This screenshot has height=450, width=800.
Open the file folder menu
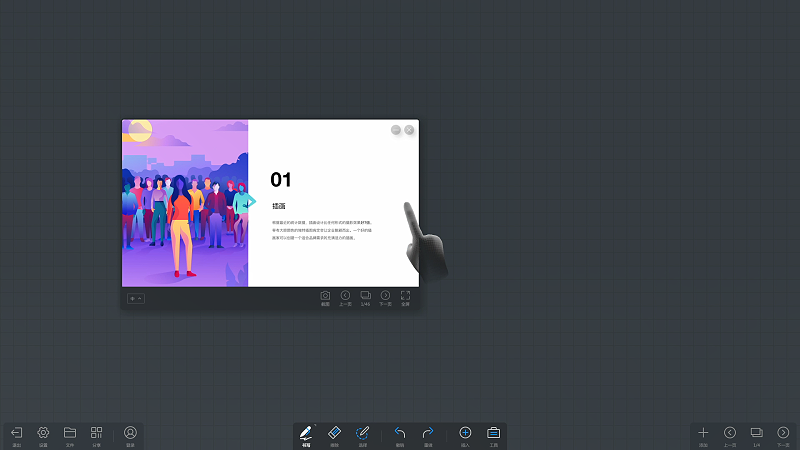(x=70, y=434)
